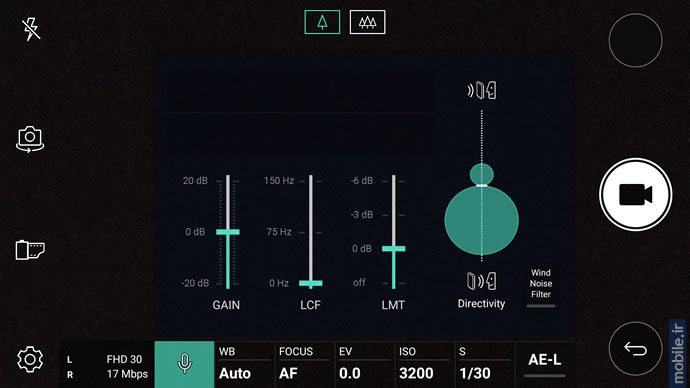This screenshot has width=690, height=388.
Task: Open the WB Auto setting
Action: tap(244, 364)
